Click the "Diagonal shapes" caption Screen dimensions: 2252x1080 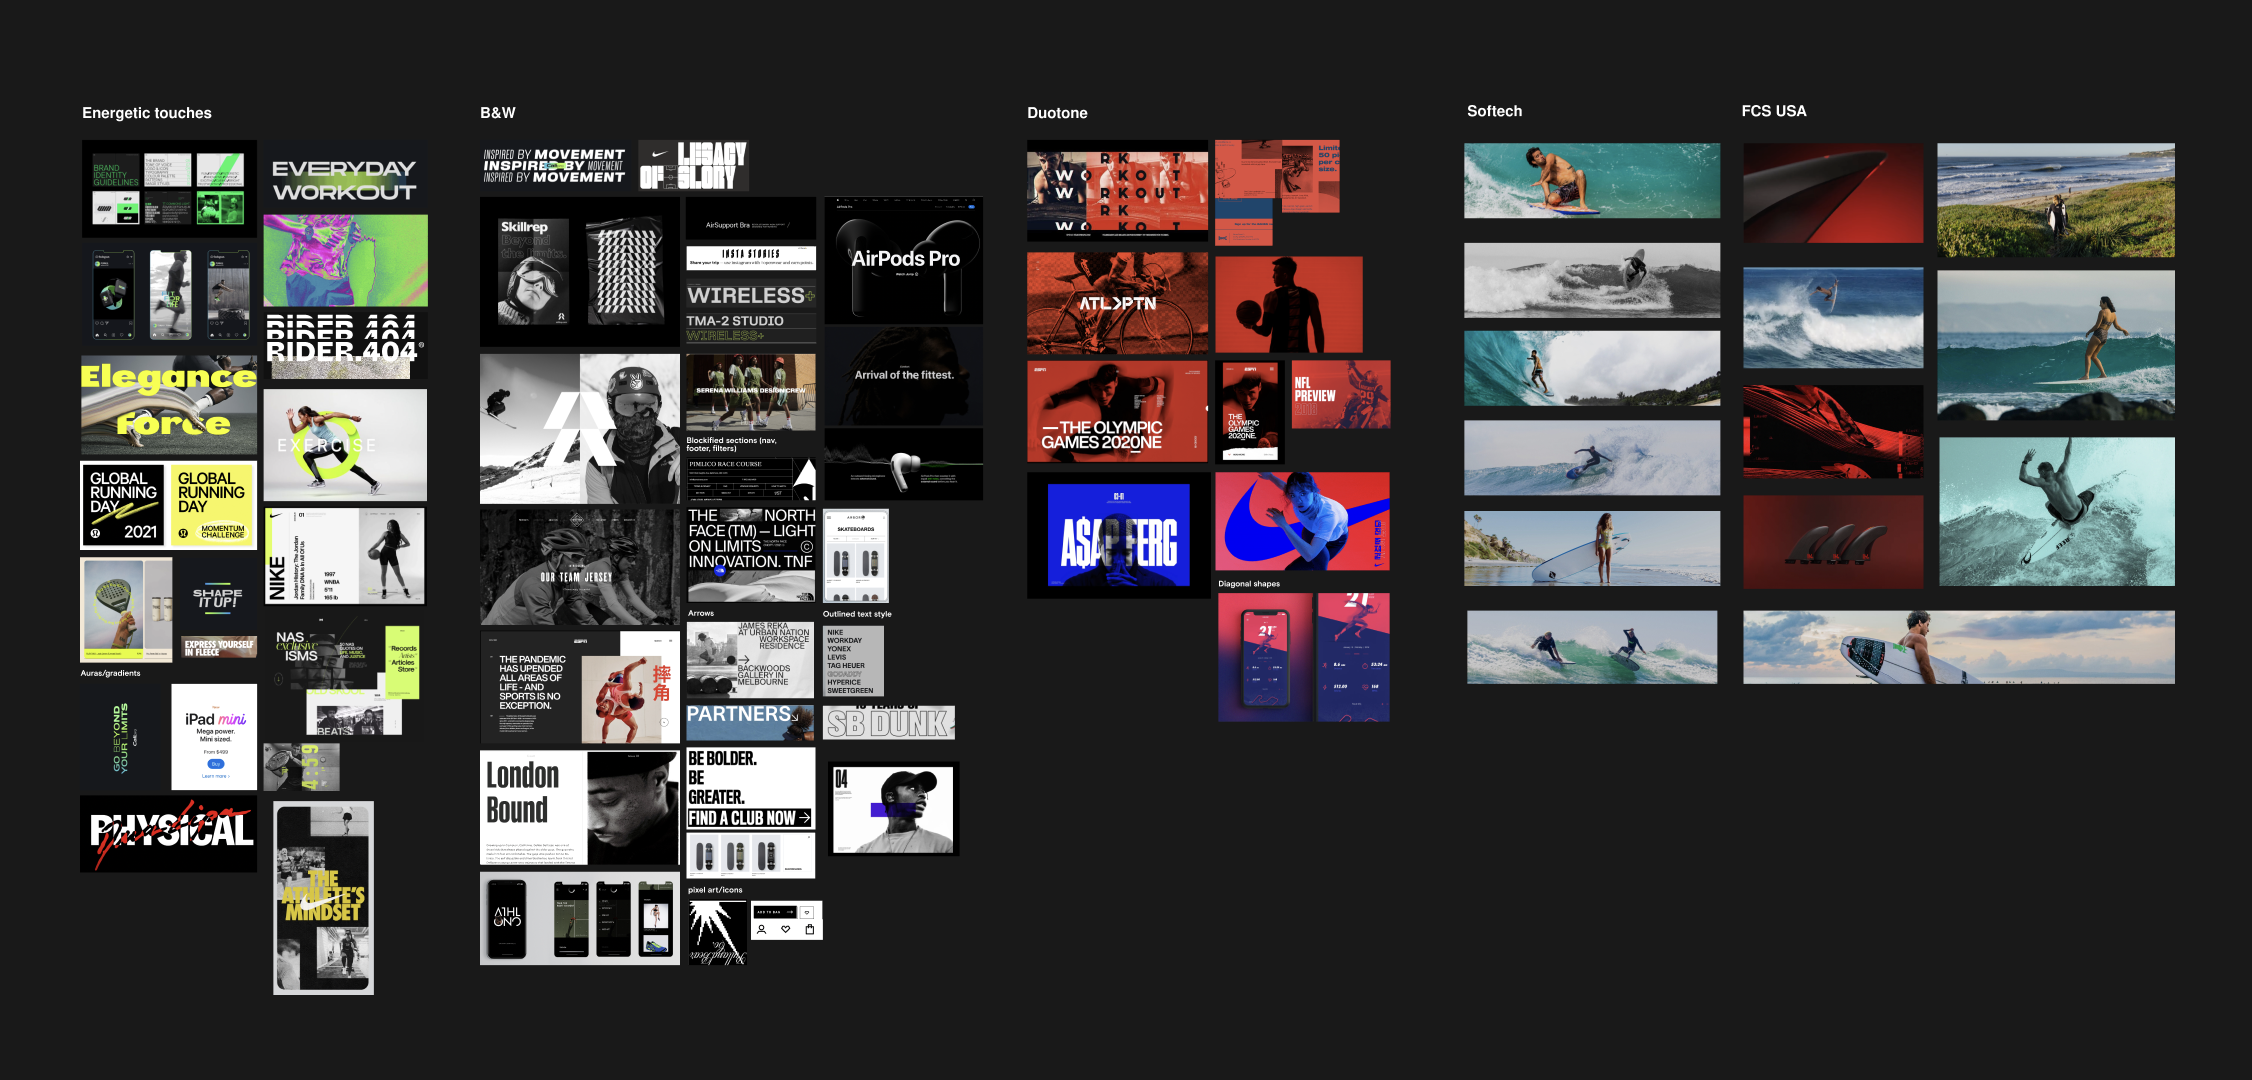tap(1249, 584)
